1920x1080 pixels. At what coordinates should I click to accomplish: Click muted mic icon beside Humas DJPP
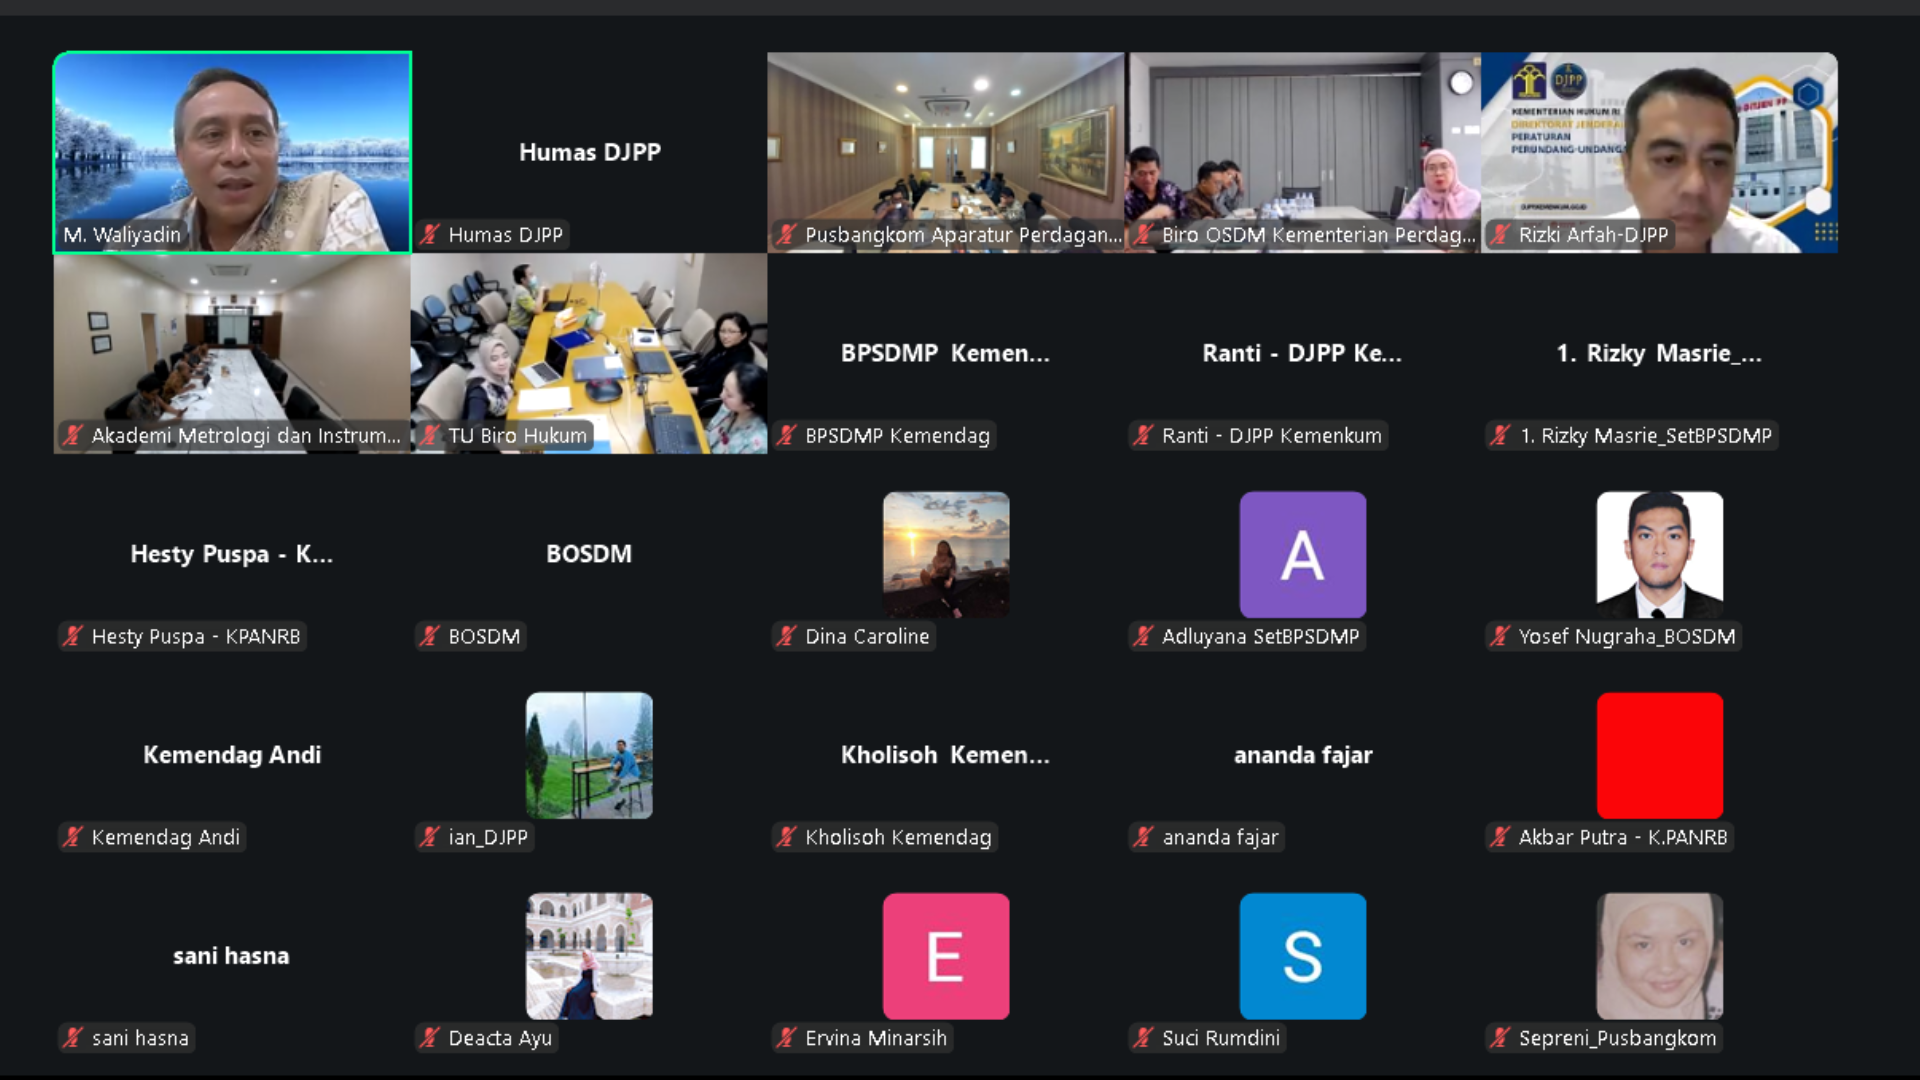(x=430, y=235)
